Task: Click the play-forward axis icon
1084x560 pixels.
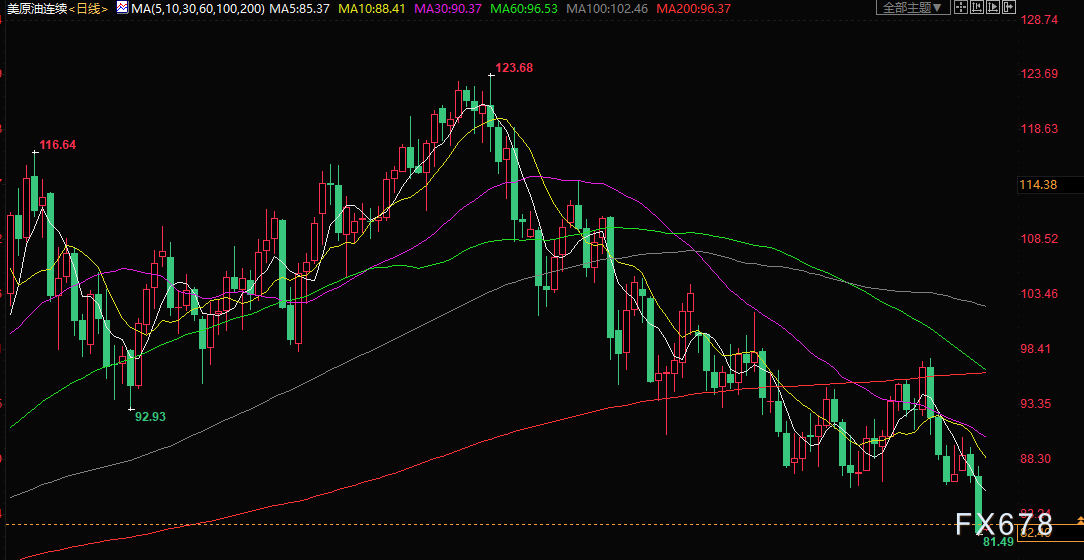Action: coord(993,7)
